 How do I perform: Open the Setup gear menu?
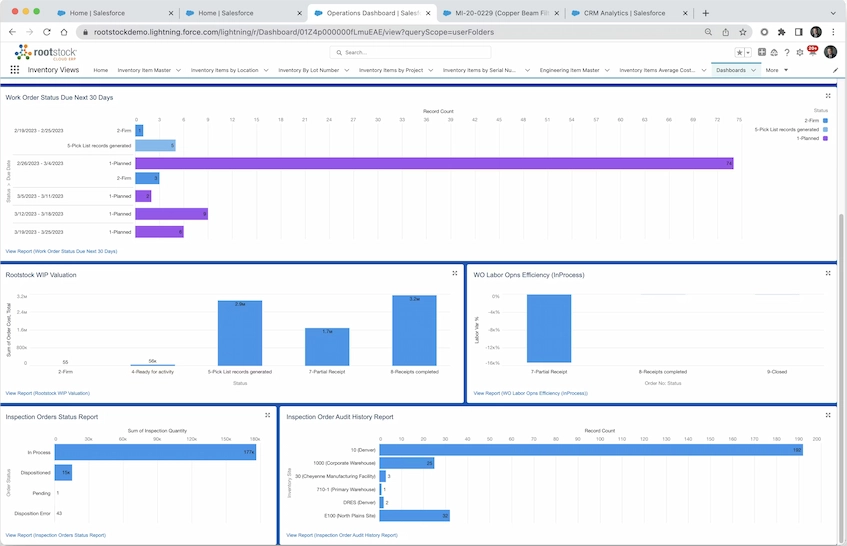(800, 52)
